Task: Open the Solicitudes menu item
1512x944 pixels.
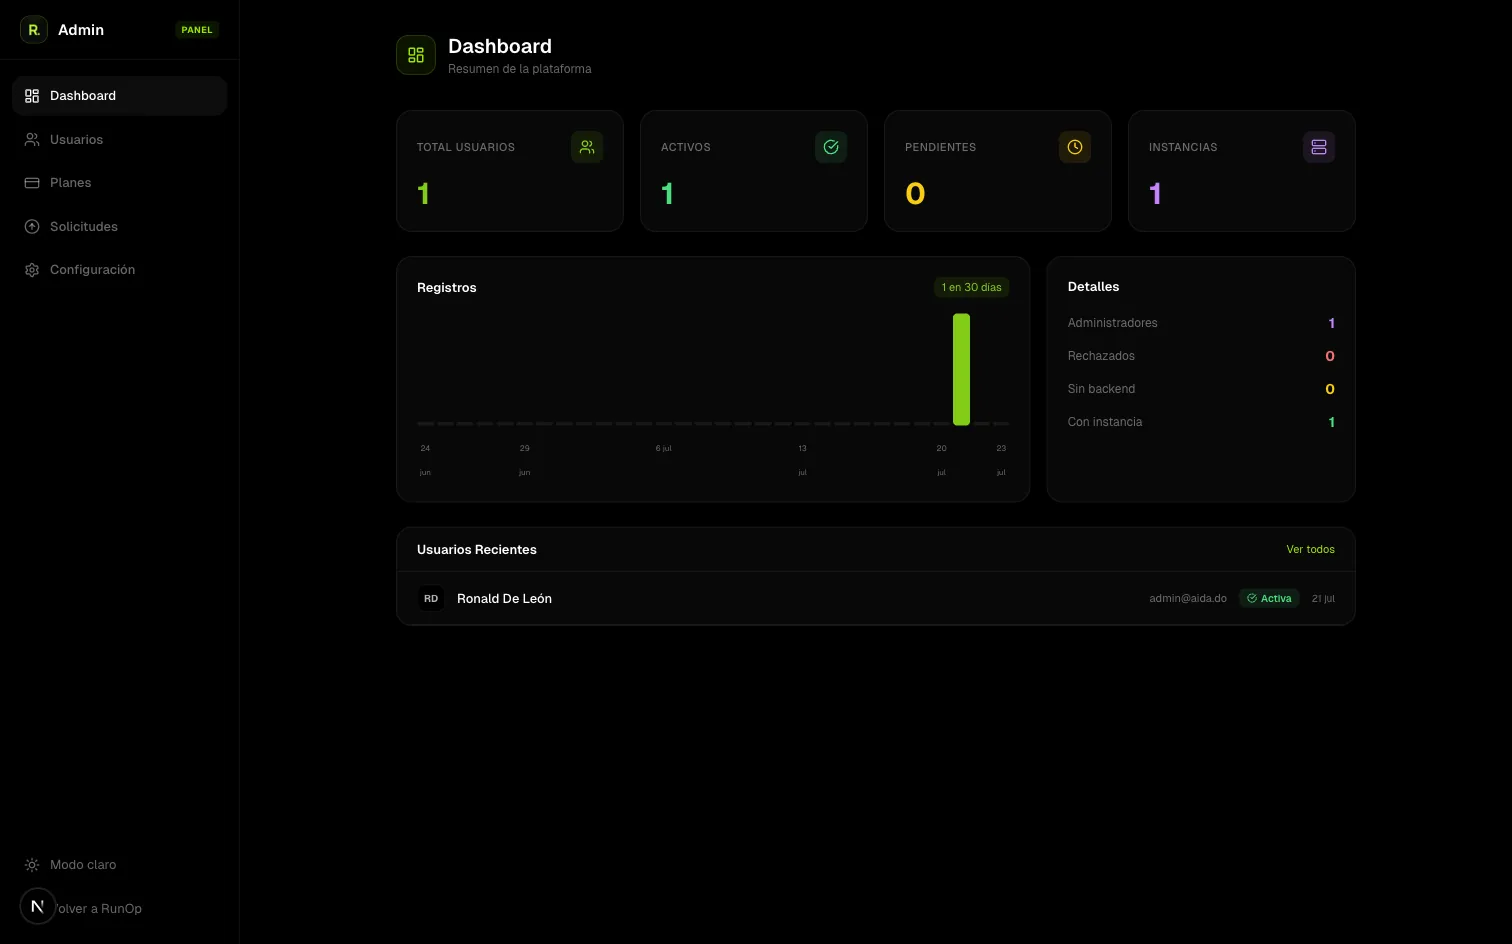Action: point(120,227)
